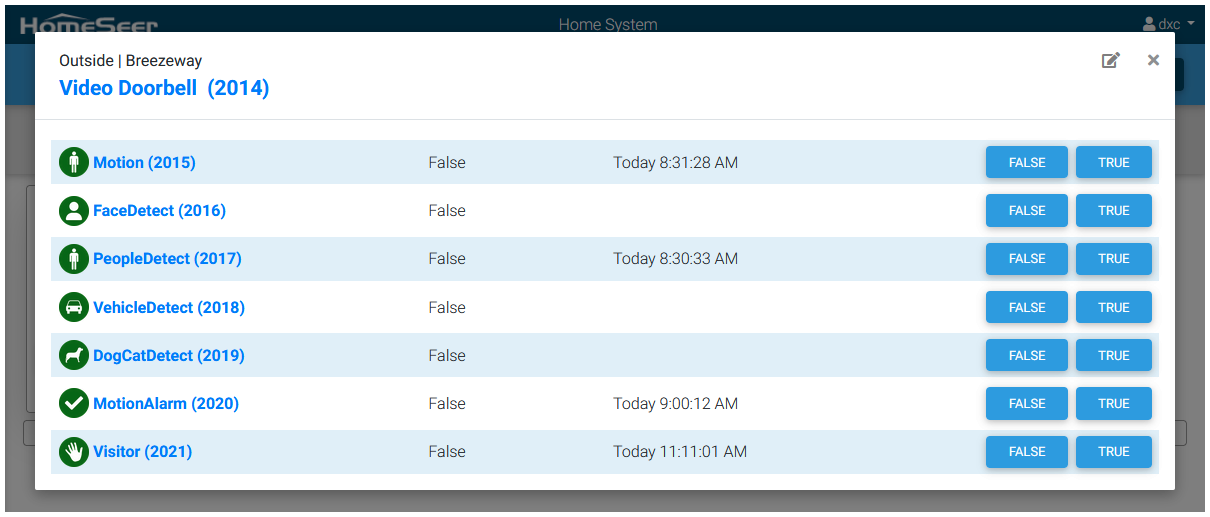Set VehicleDetect to TRUE

point(1113,307)
